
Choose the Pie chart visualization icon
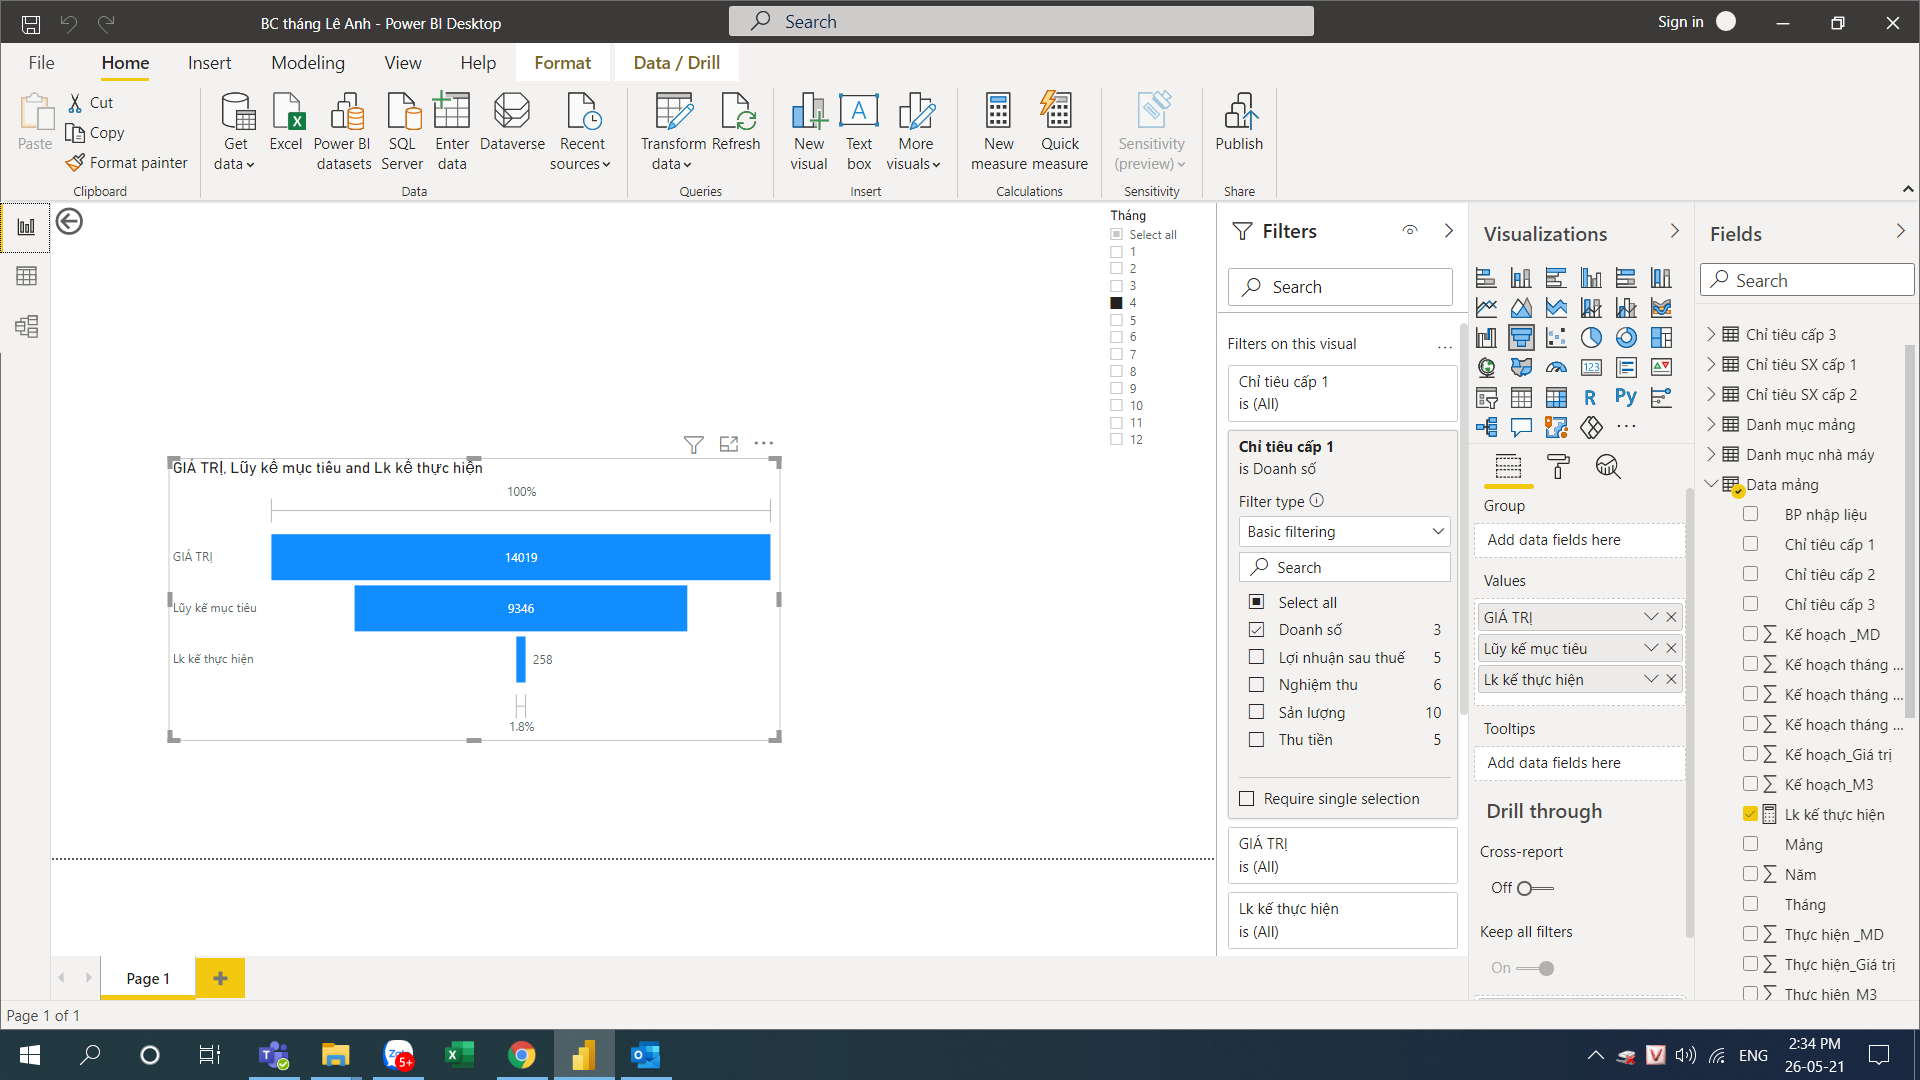[1591, 338]
